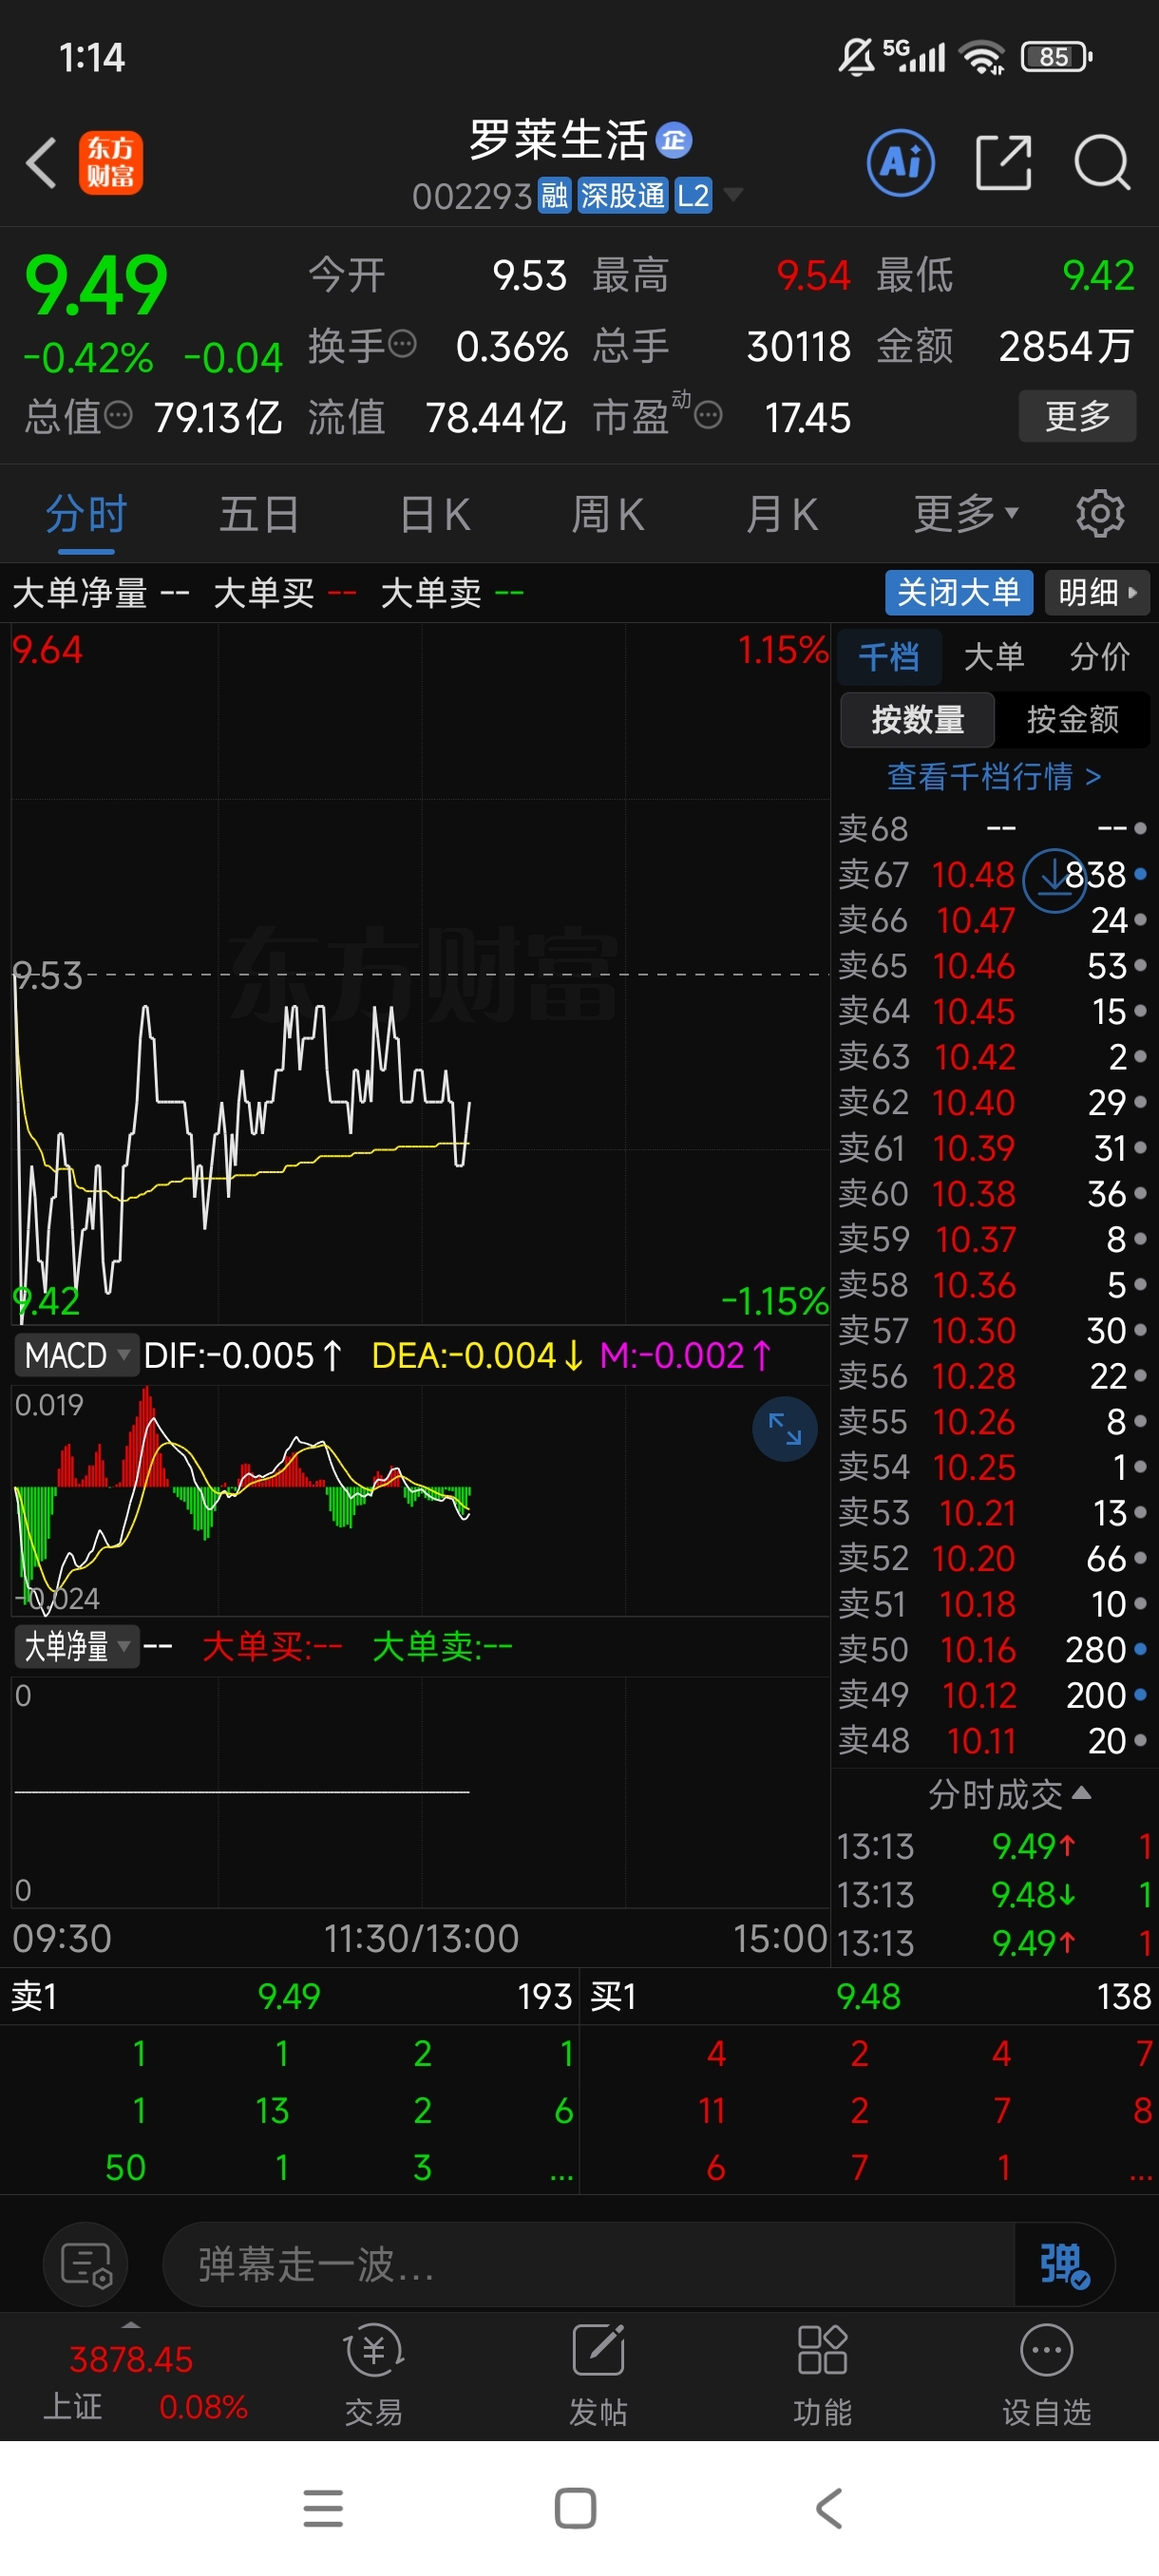Tap the large 9.49 current price

pos(96,285)
